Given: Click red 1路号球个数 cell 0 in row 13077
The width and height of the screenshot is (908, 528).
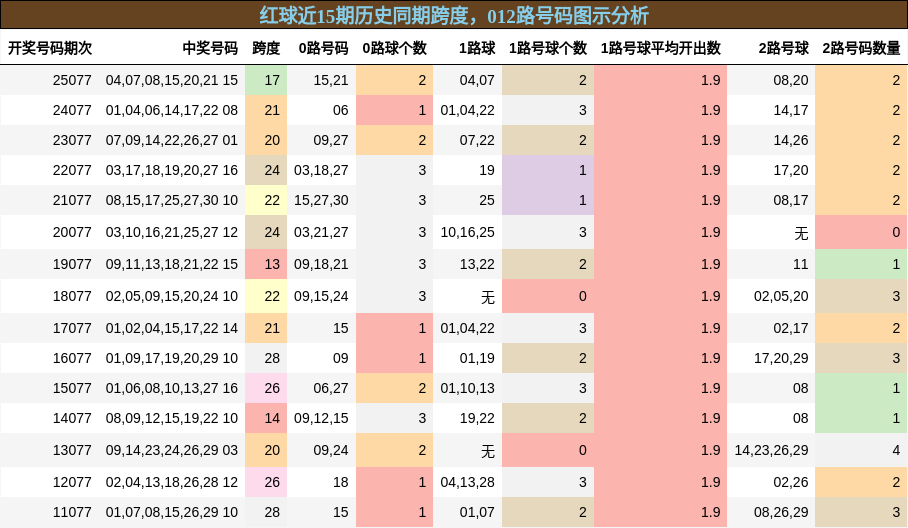Looking at the screenshot, I should tap(548, 450).
